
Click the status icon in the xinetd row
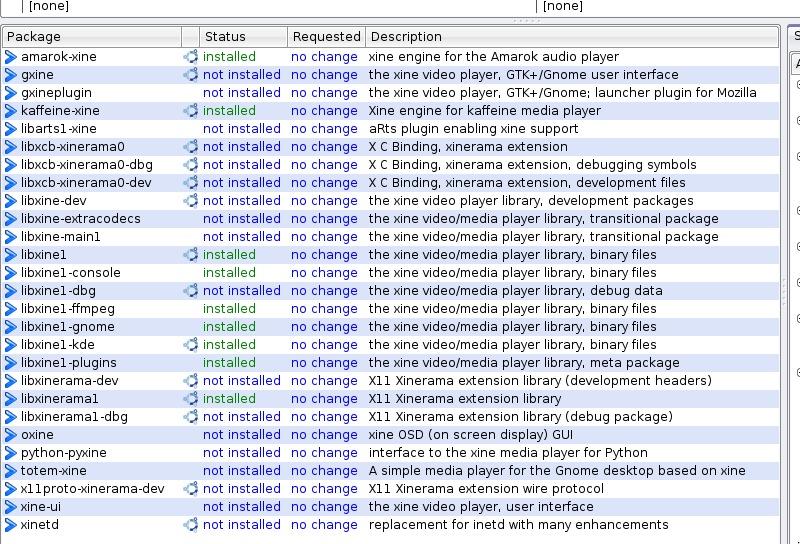pyautogui.click(x=190, y=525)
